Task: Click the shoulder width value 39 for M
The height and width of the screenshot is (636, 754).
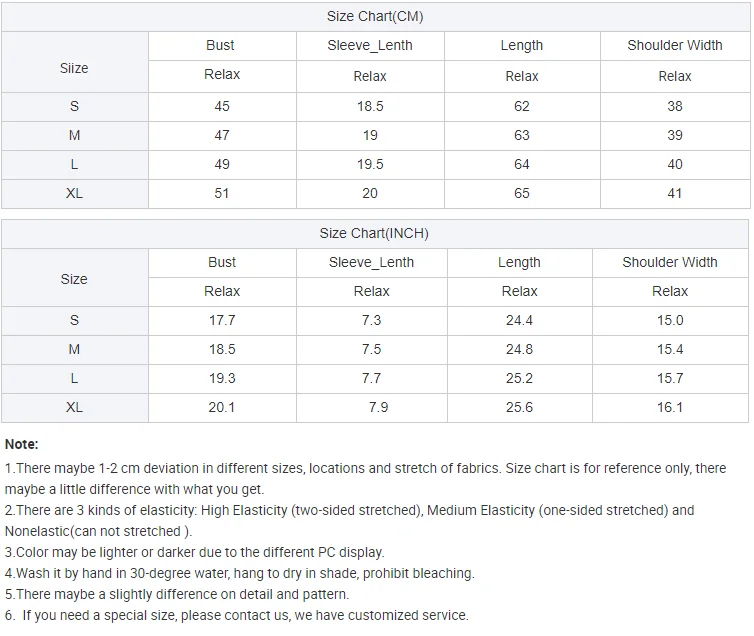Action: pos(675,135)
